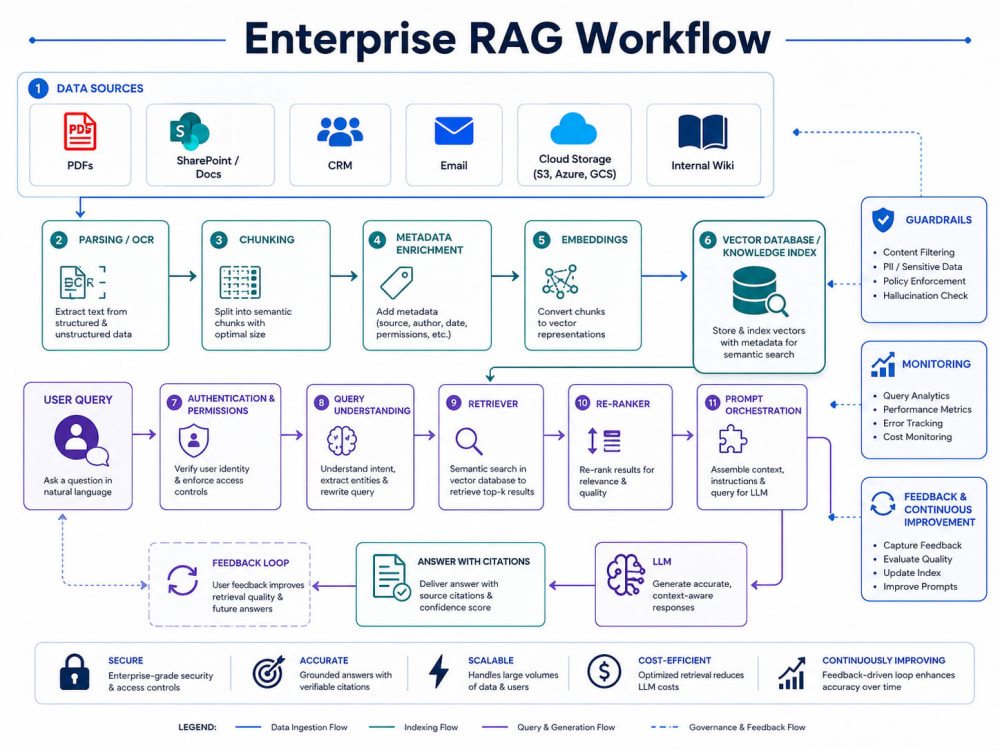Click the RE-RANKER heading

(623, 404)
